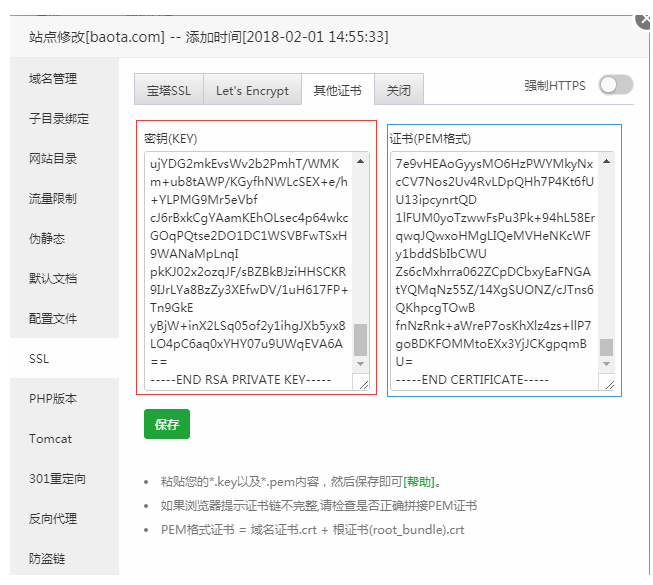This screenshot has width=653, height=585.
Task: Click the green 保存 button
Action: point(167,424)
